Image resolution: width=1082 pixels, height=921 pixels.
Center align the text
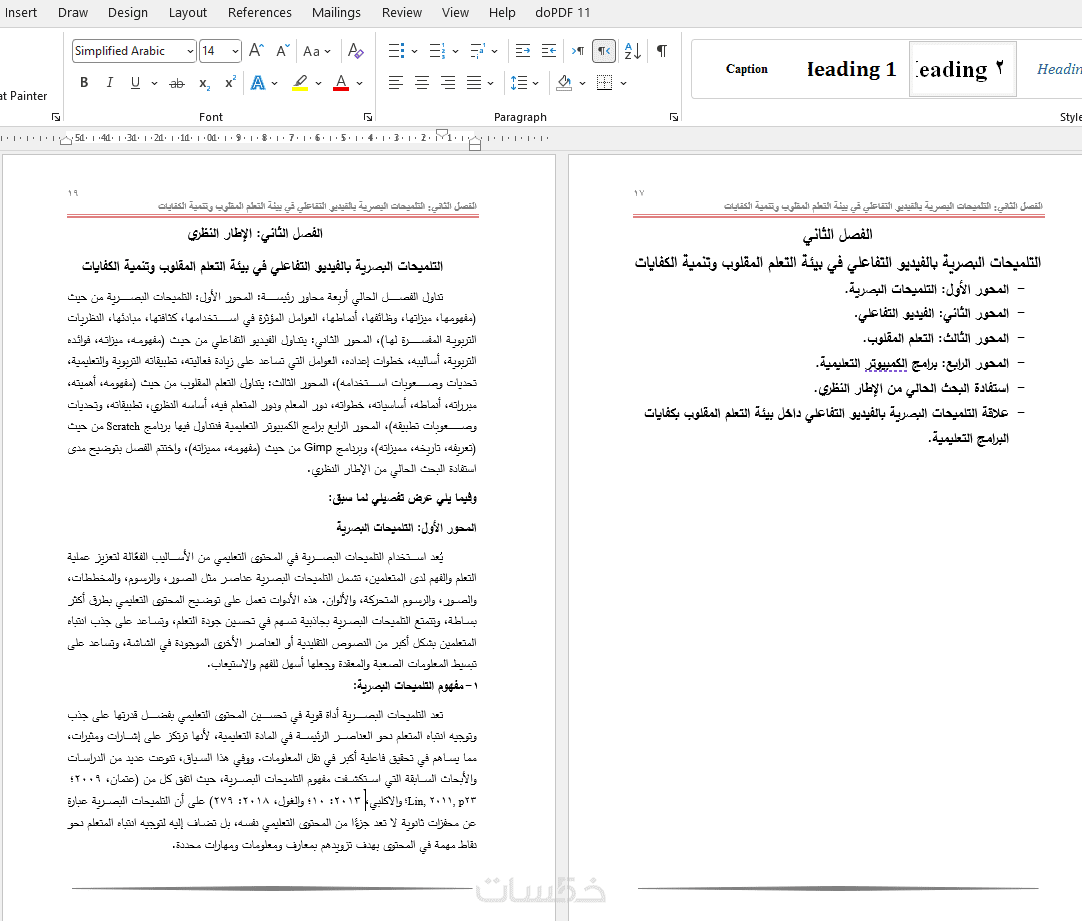(x=422, y=83)
